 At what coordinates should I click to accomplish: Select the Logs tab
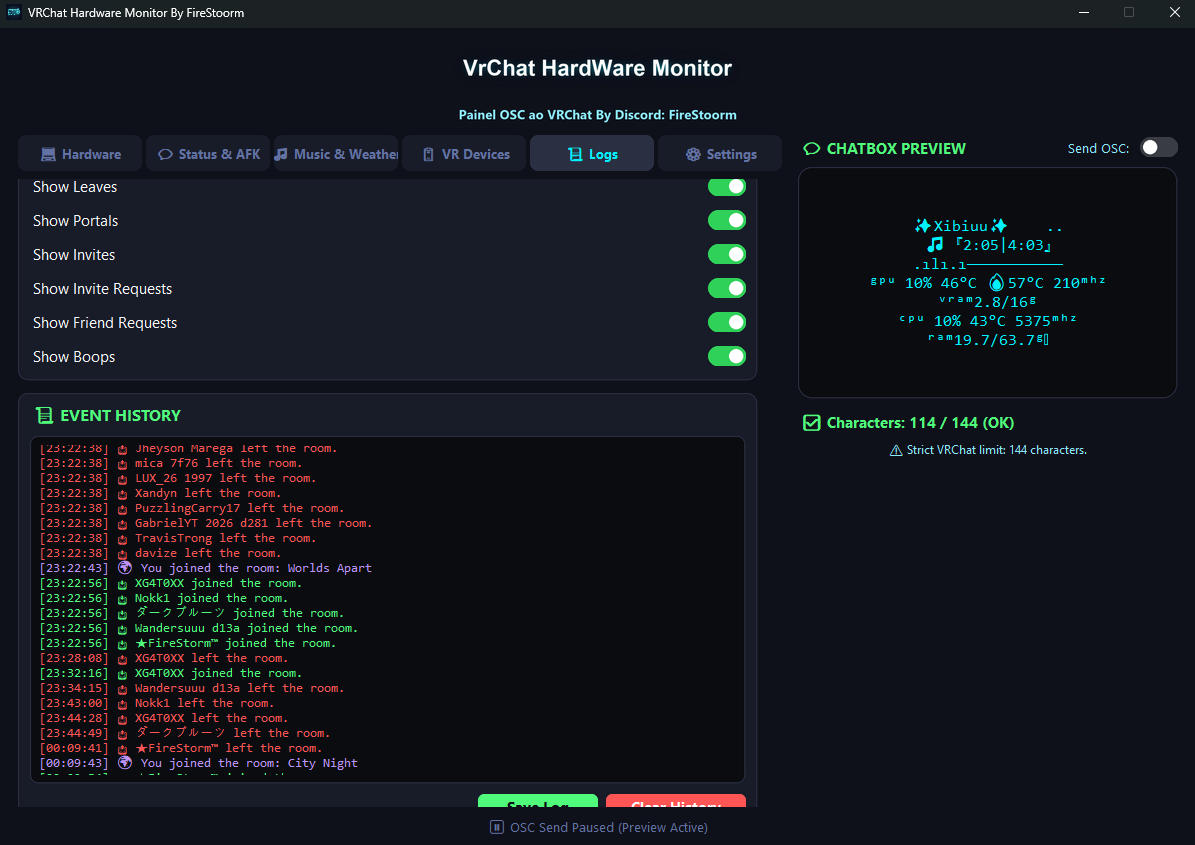[592, 154]
